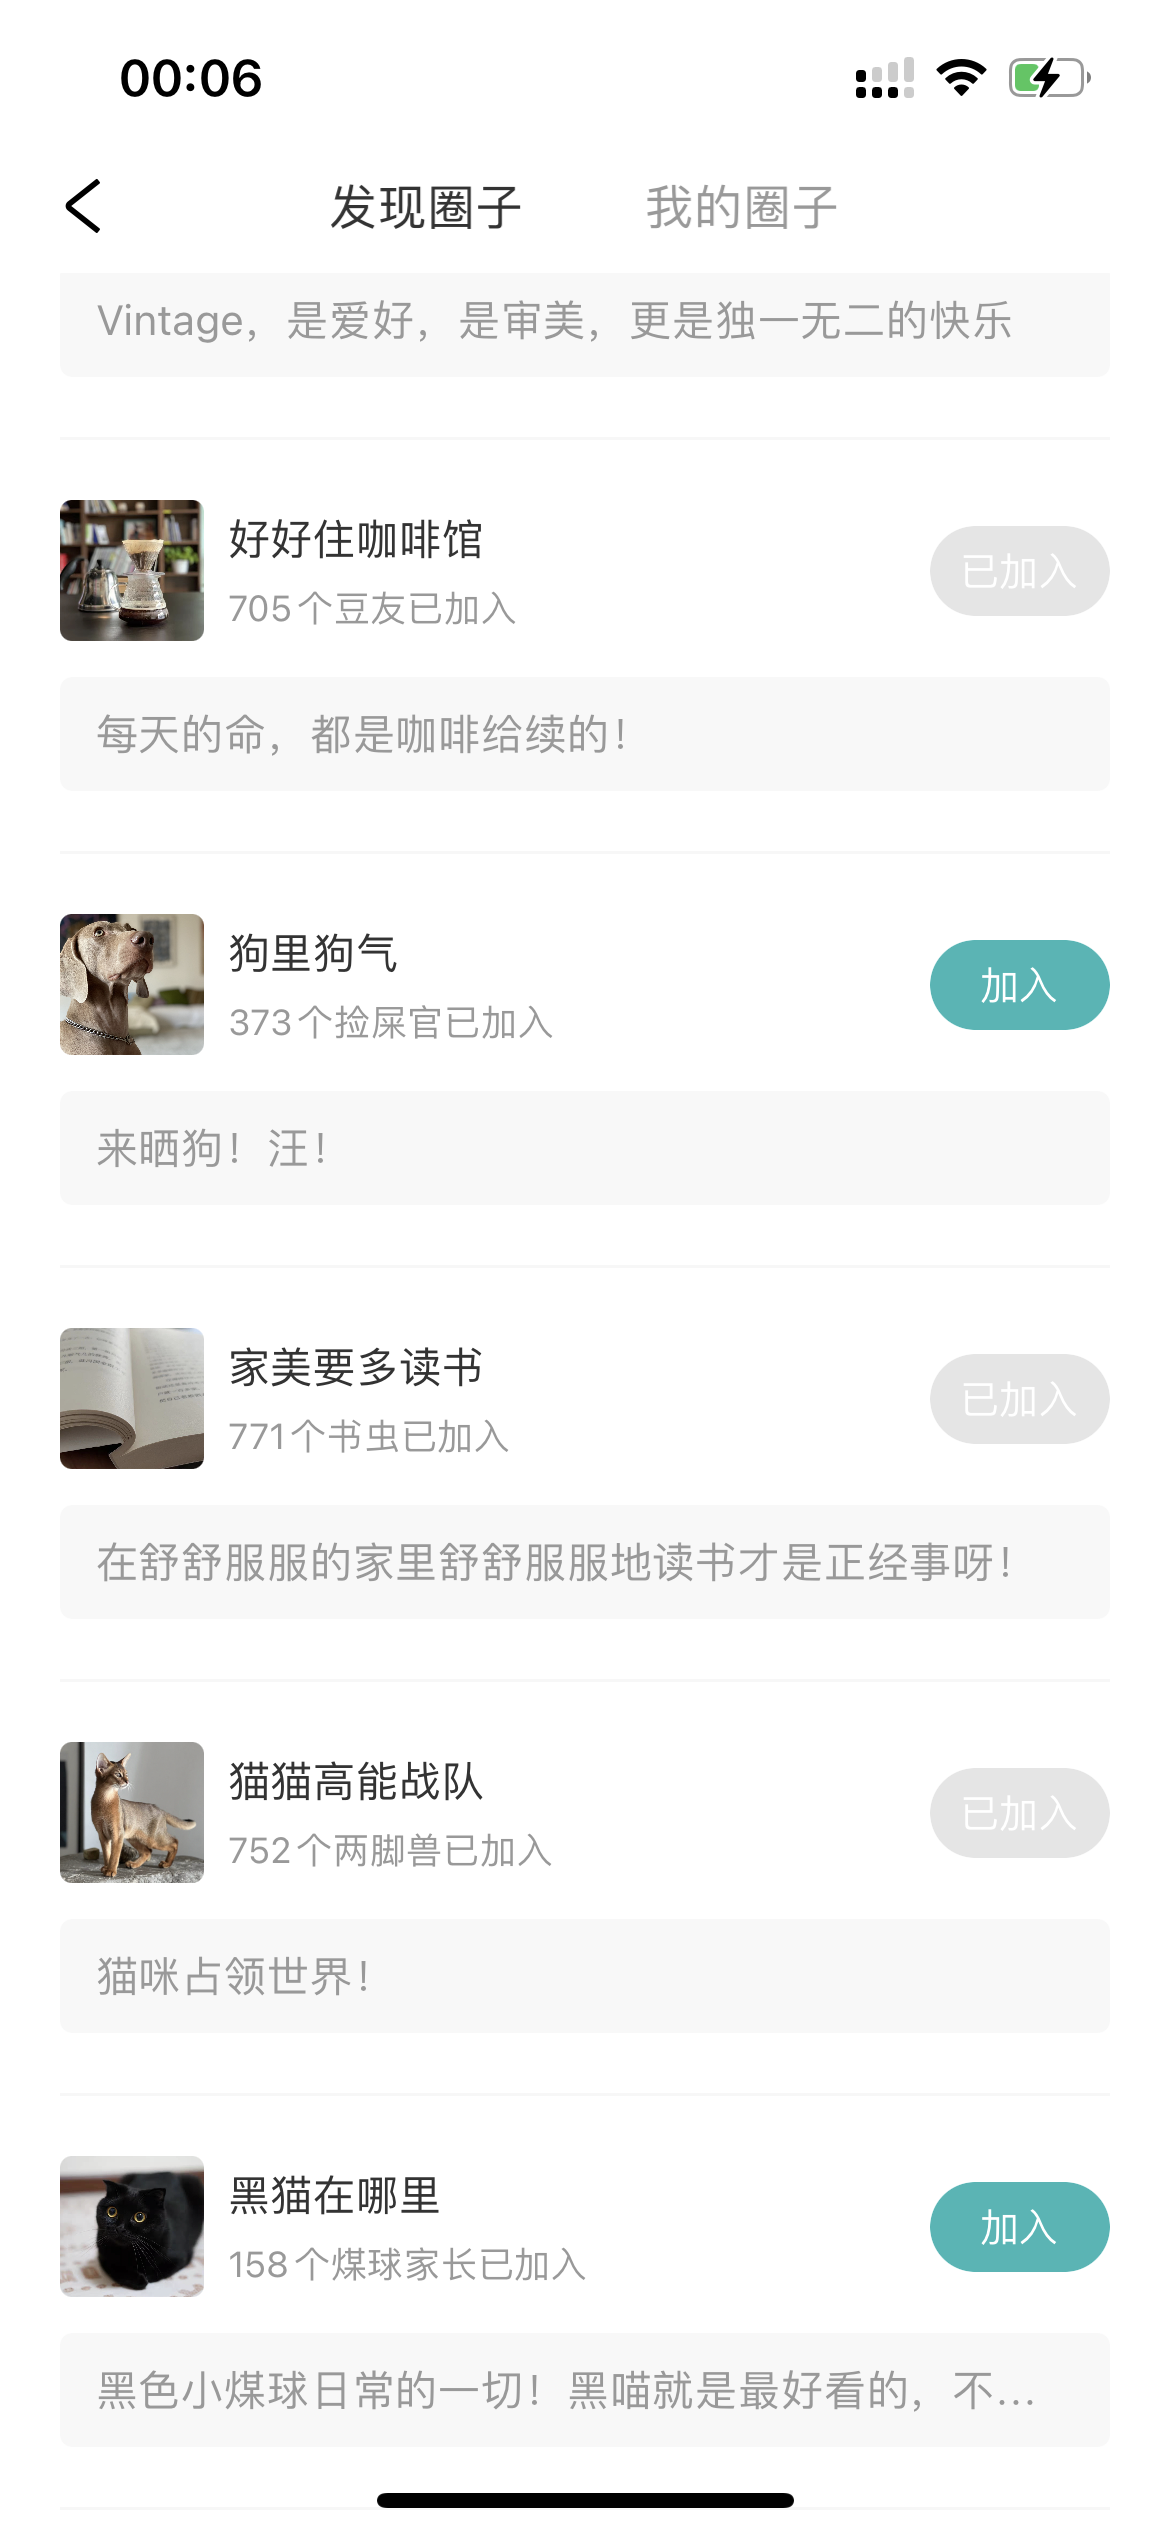Switch to 我的圈子 tab
Image resolution: width=1170 pixels, height=2532 pixels.
(x=741, y=208)
